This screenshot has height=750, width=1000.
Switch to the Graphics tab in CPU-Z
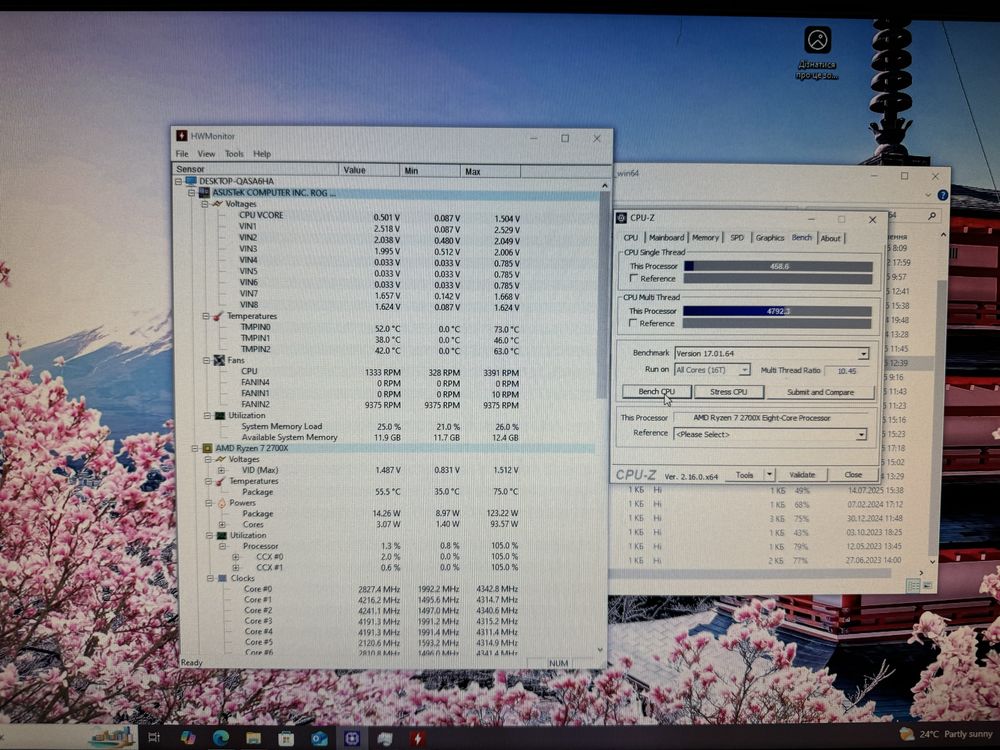tap(770, 238)
